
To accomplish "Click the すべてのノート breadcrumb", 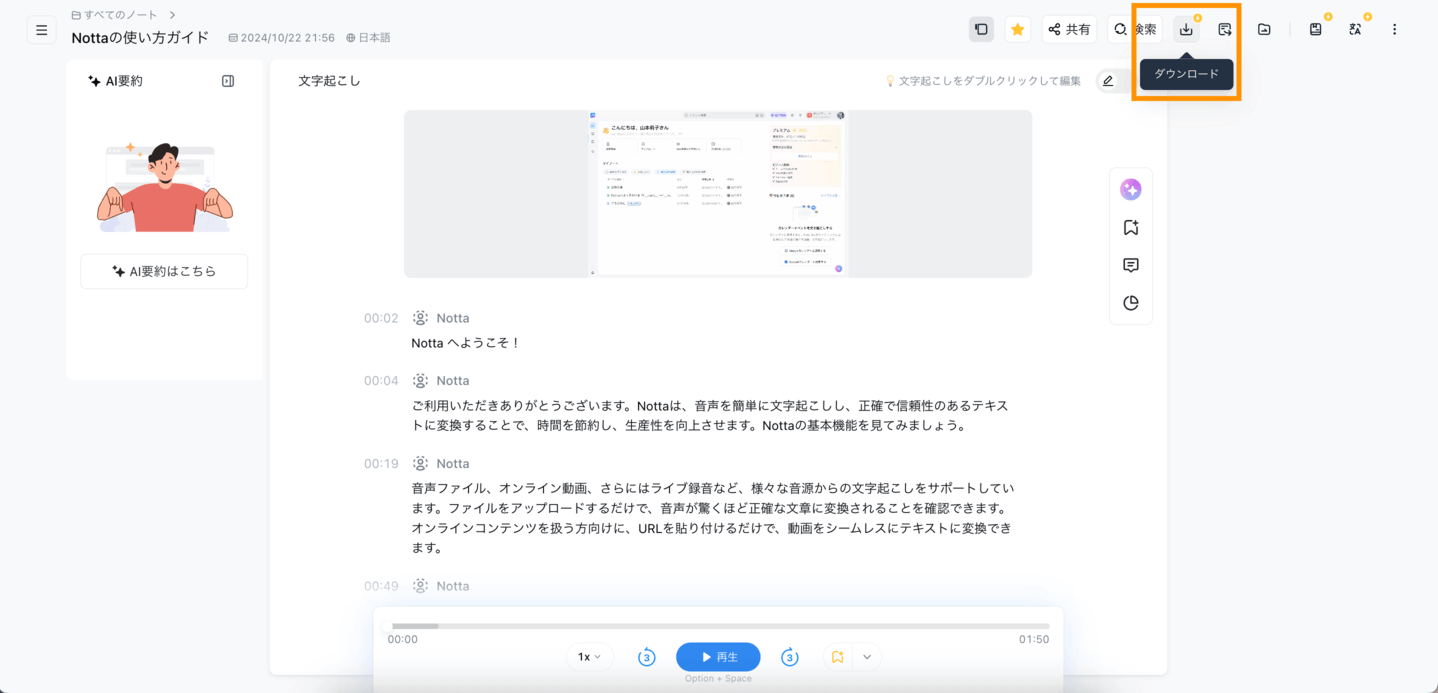I will pos(114,15).
